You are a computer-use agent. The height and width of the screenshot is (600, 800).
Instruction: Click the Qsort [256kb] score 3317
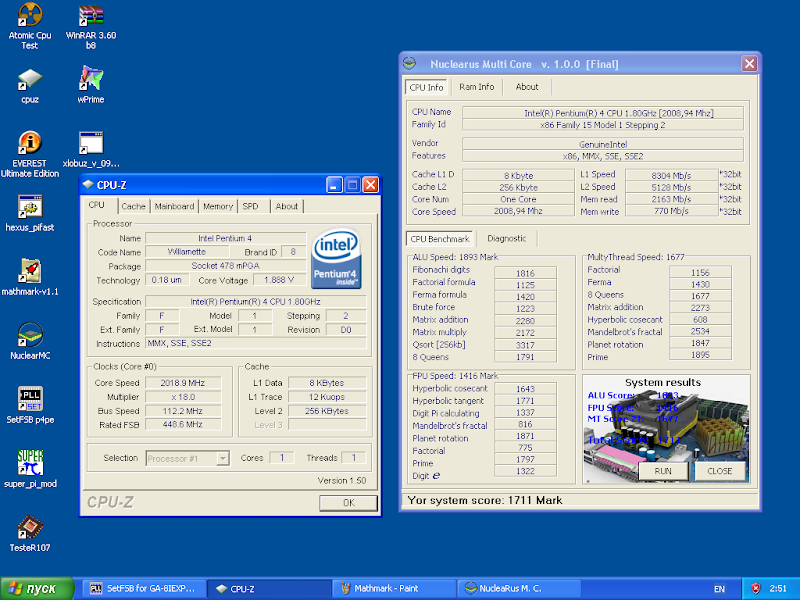(525, 345)
